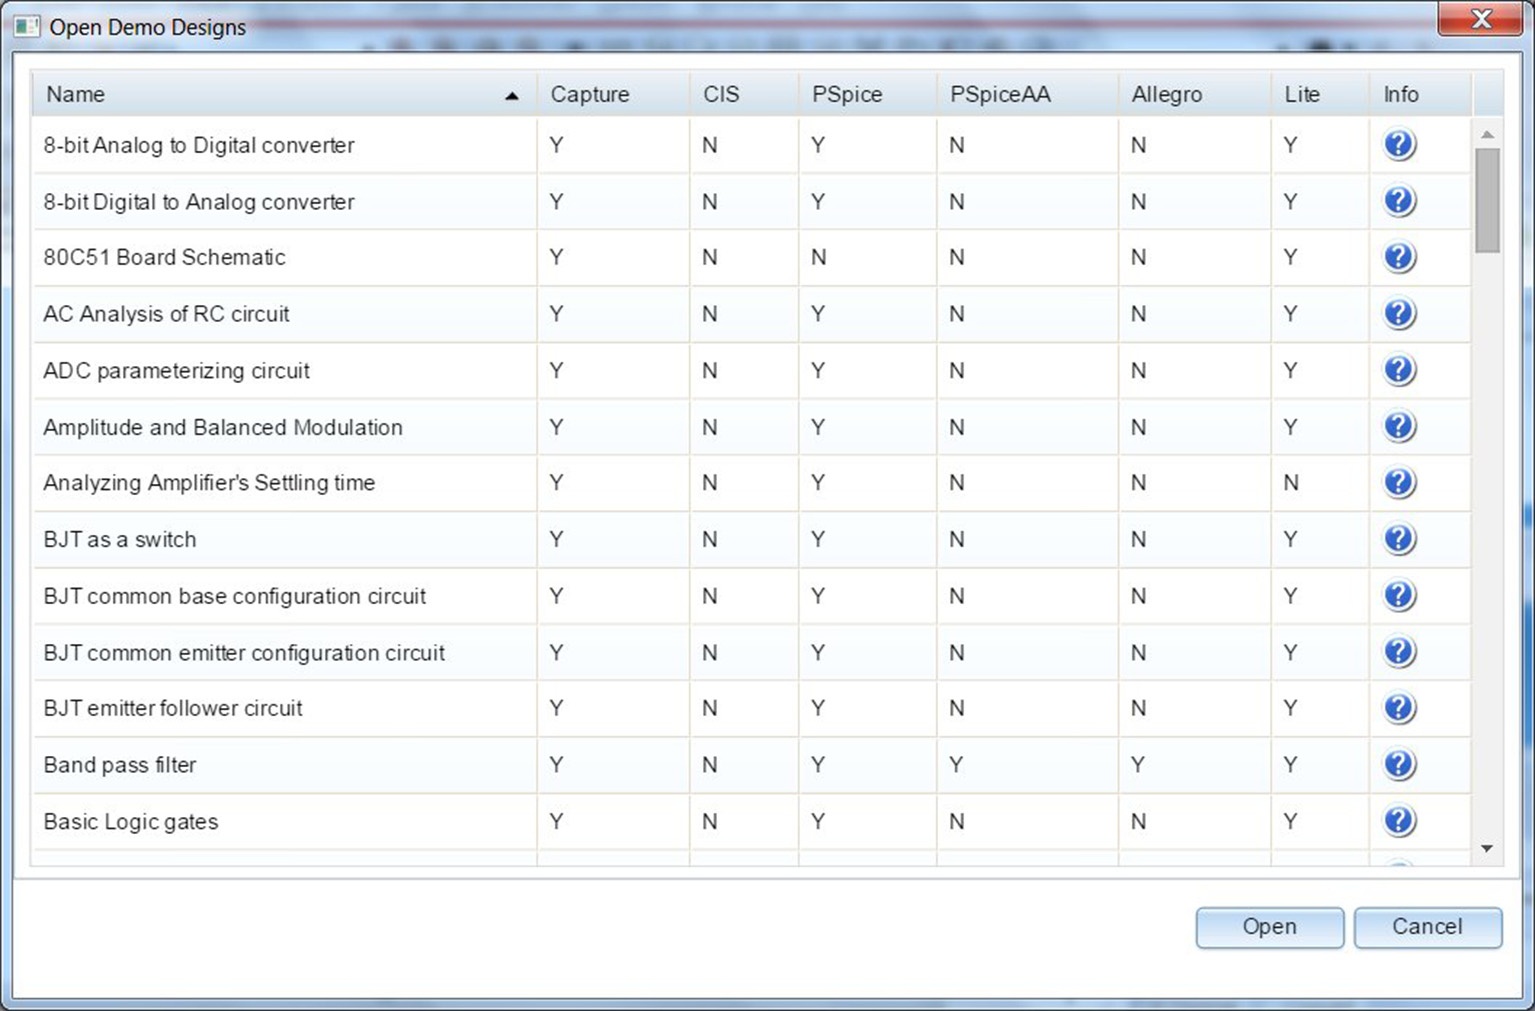Select Band pass filter design
This screenshot has height=1011, width=1535.
pyautogui.click(x=751, y=765)
